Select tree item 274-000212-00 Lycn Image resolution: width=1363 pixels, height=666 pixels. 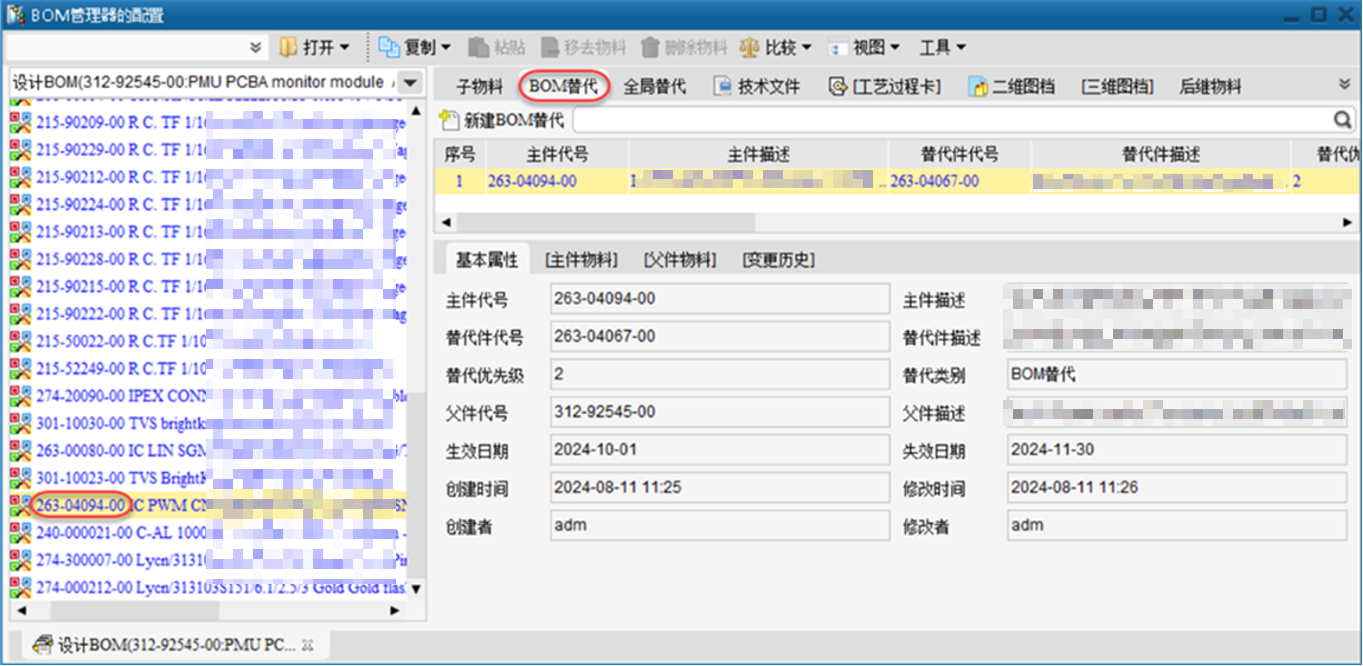[208, 587]
